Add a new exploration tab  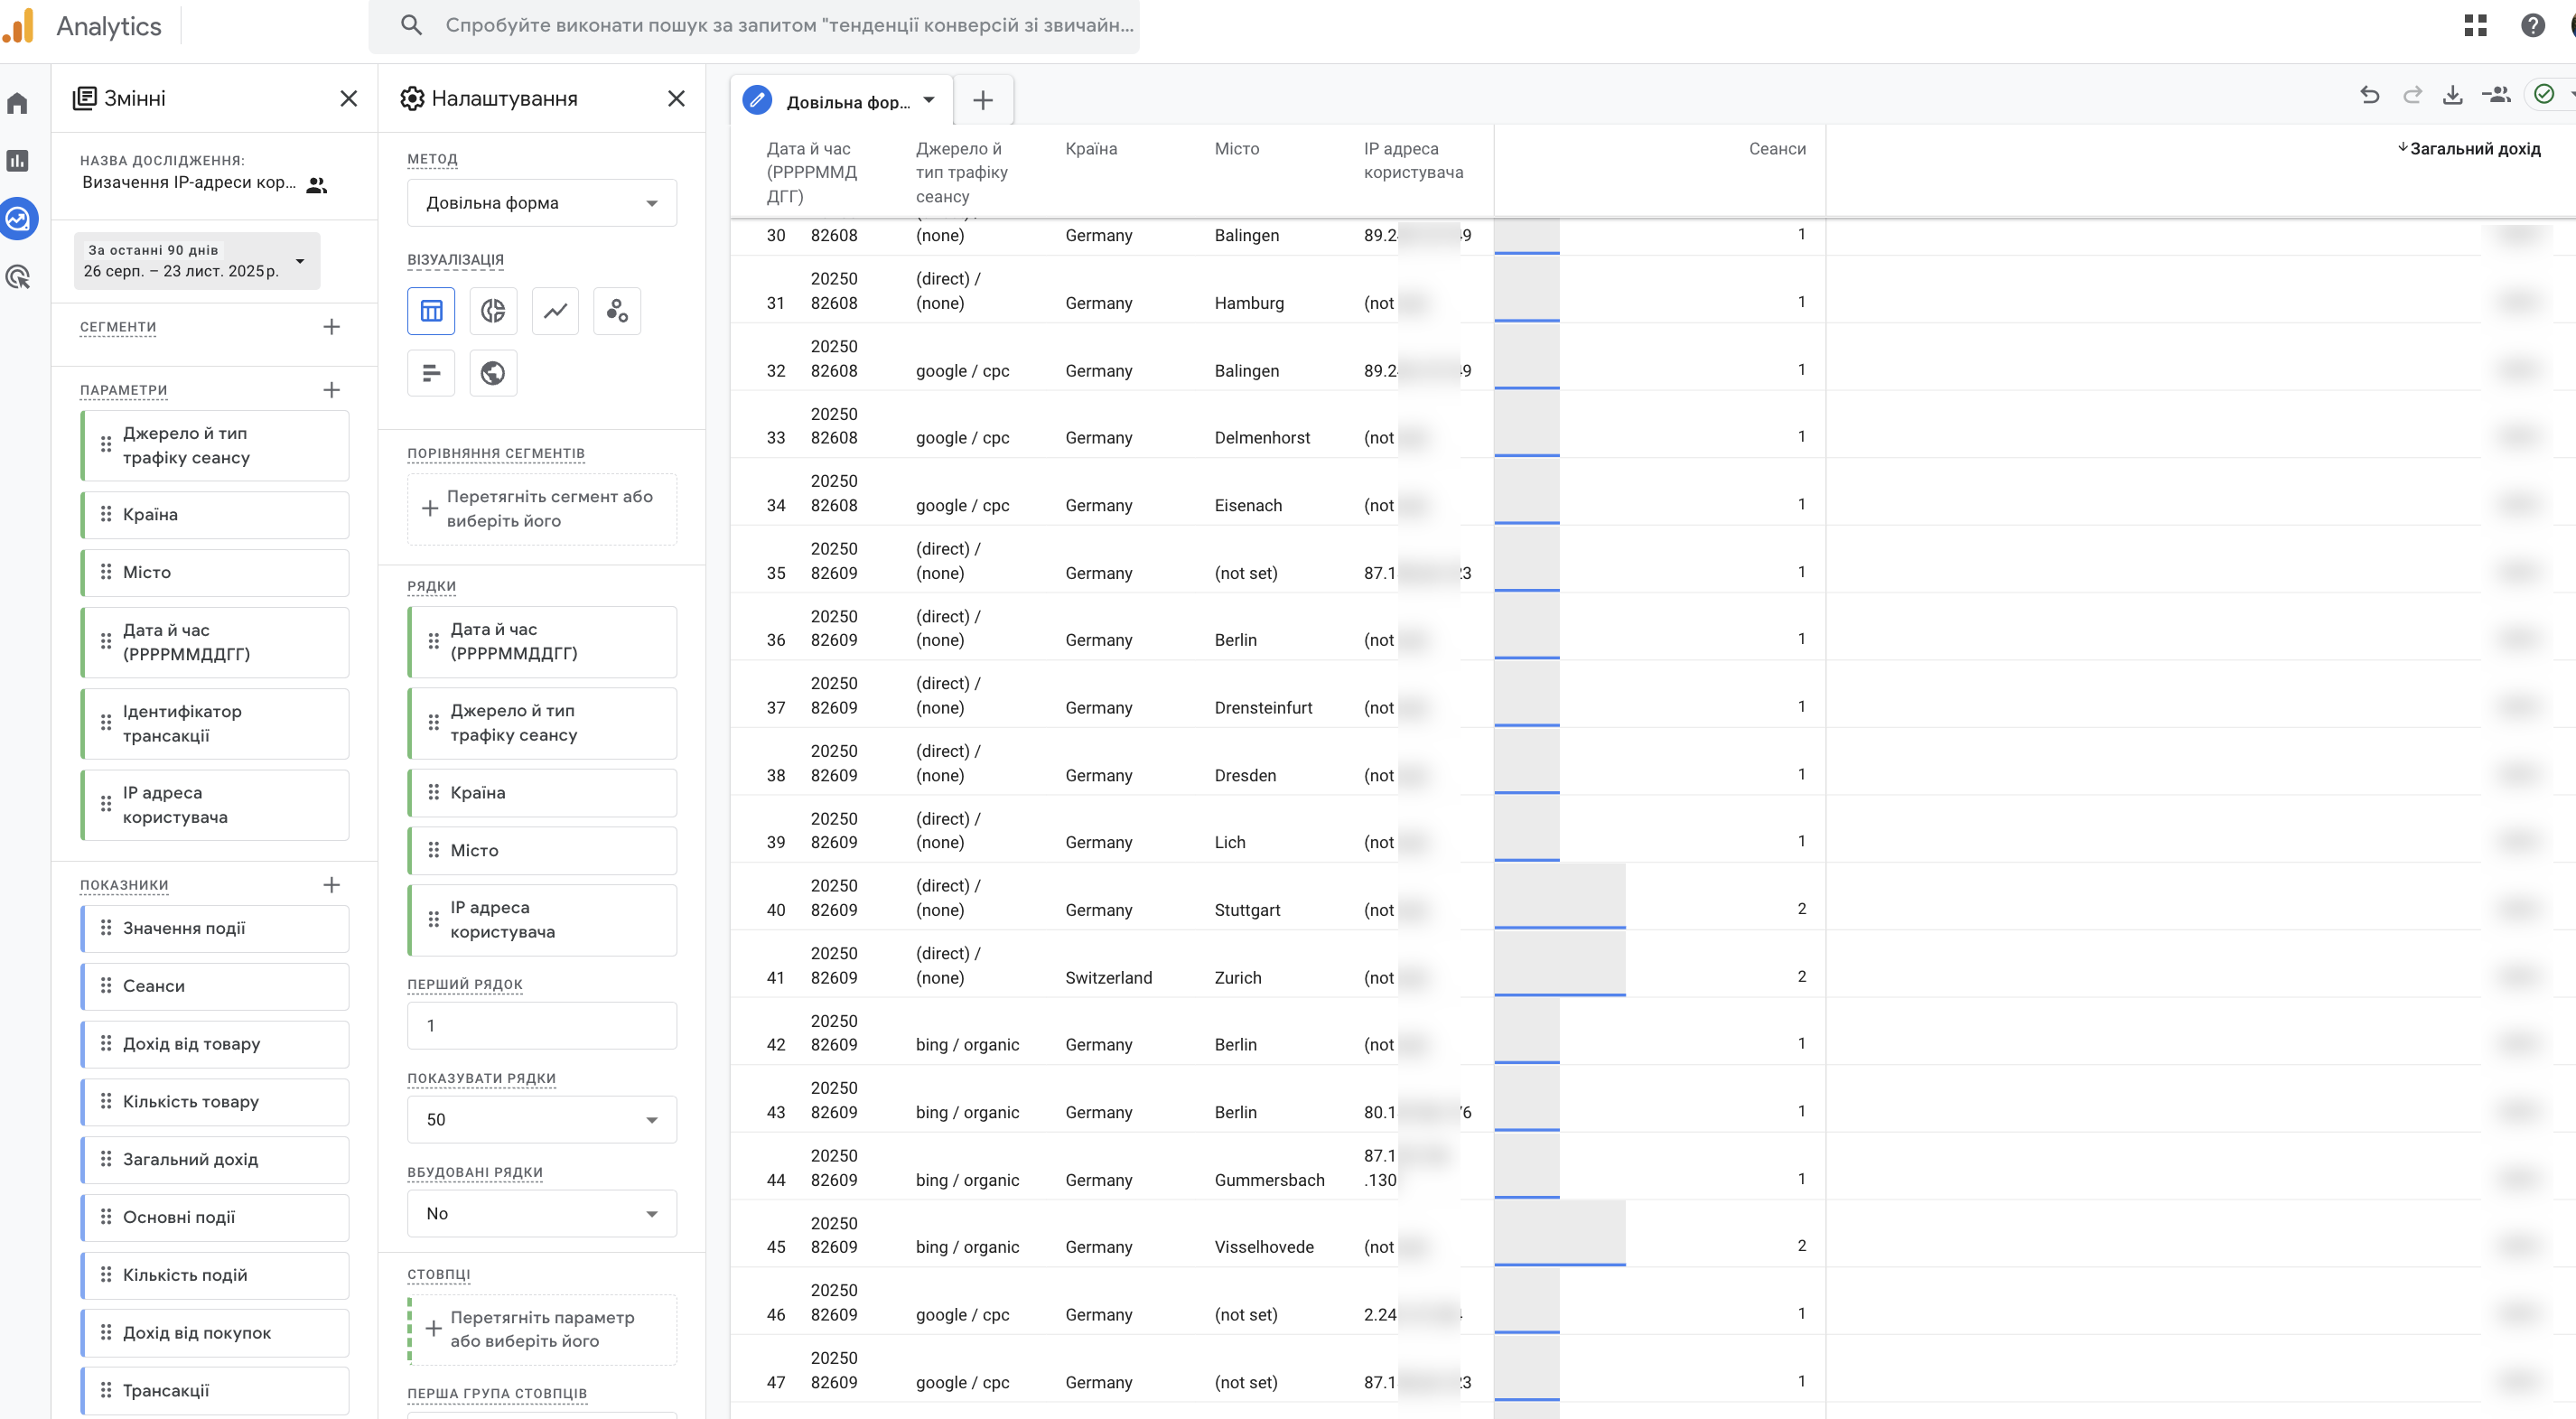click(x=983, y=100)
